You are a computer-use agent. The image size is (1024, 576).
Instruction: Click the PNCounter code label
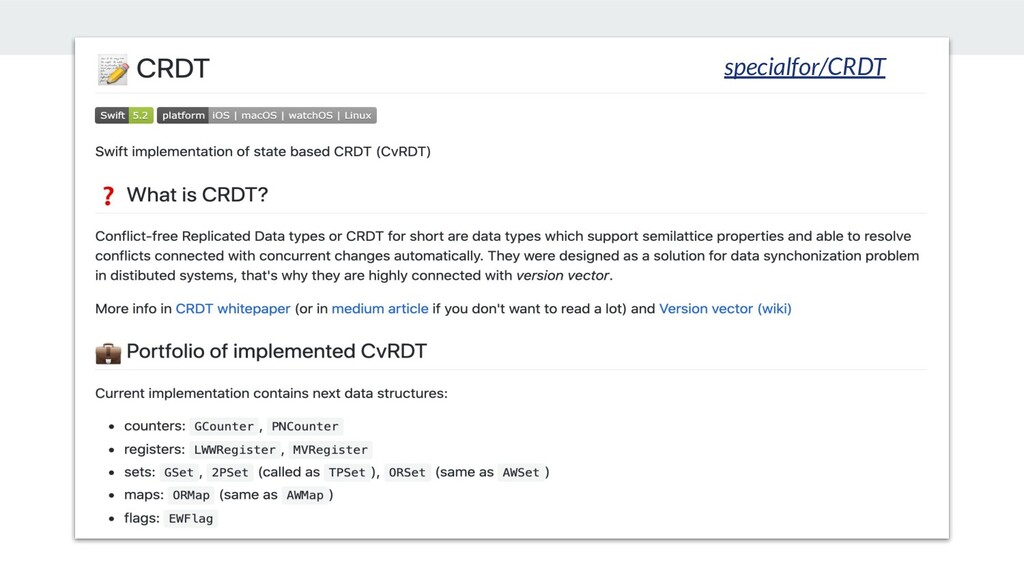click(x=305, y=426)
